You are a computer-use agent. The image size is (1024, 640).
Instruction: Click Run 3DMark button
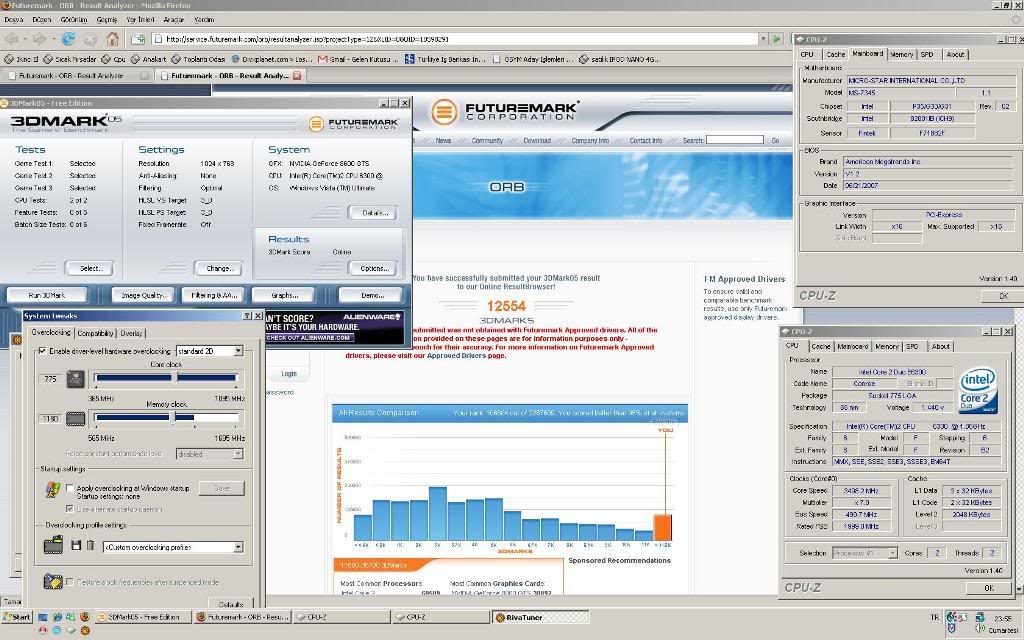pyautogui.click(x=46, y=295)
